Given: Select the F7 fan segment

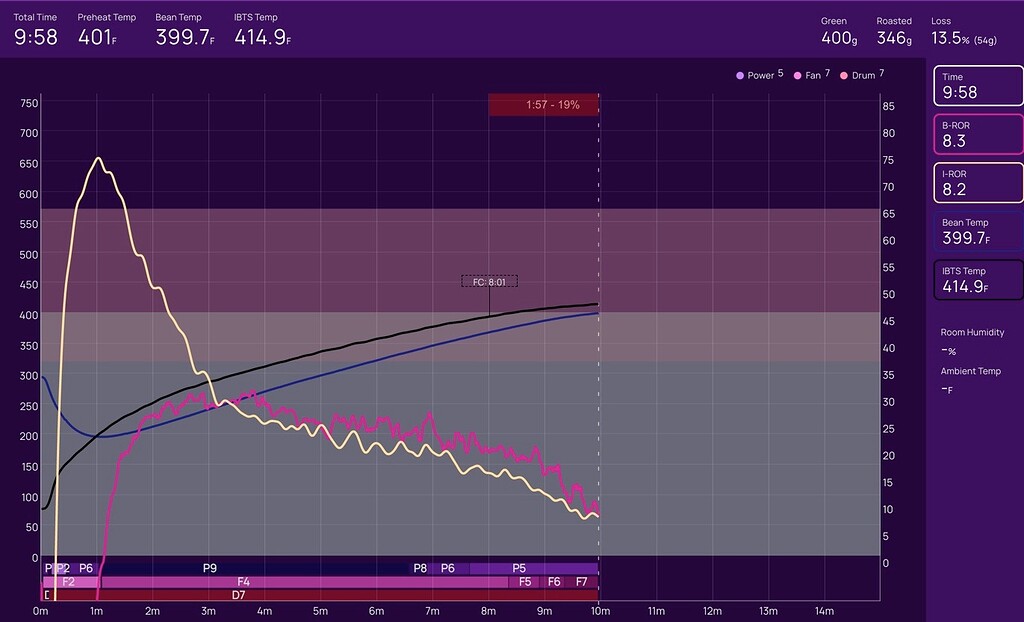Looking at the screenshot, I should 583,581.
